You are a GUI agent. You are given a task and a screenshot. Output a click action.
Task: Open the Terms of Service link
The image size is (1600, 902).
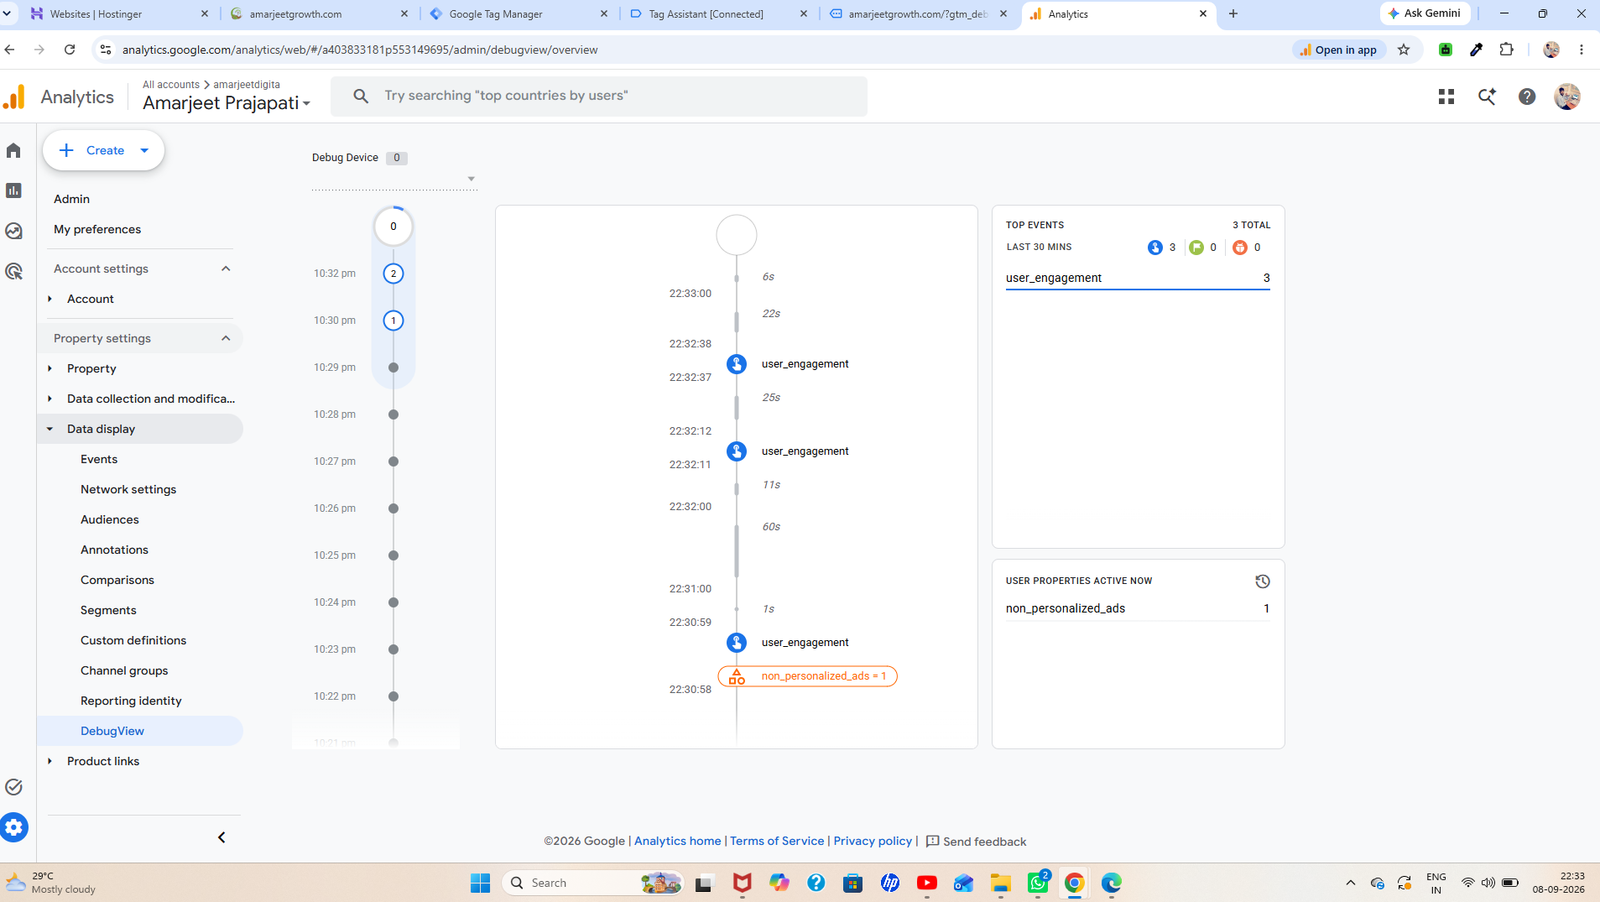(777, 841)
